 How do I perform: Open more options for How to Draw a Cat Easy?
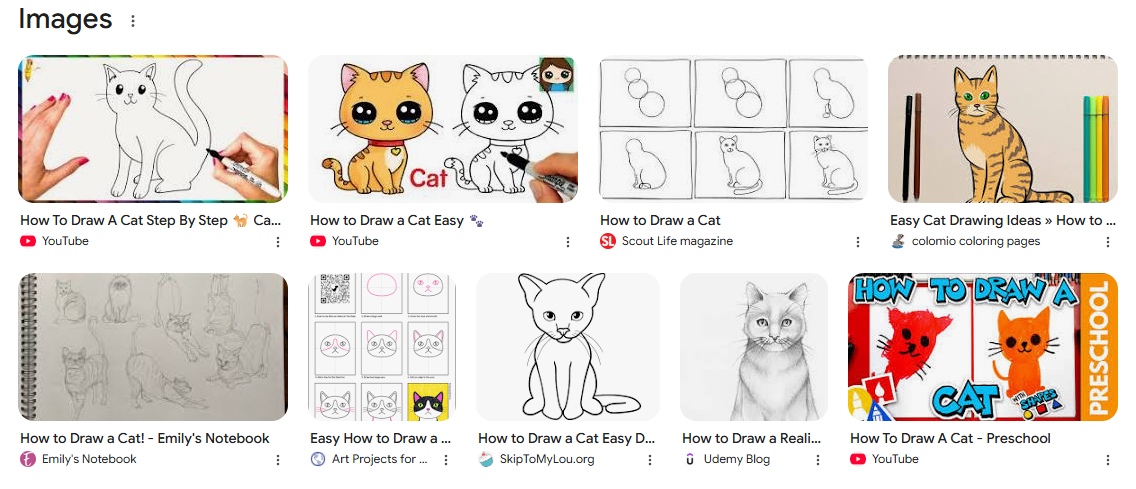pos(568,242)
